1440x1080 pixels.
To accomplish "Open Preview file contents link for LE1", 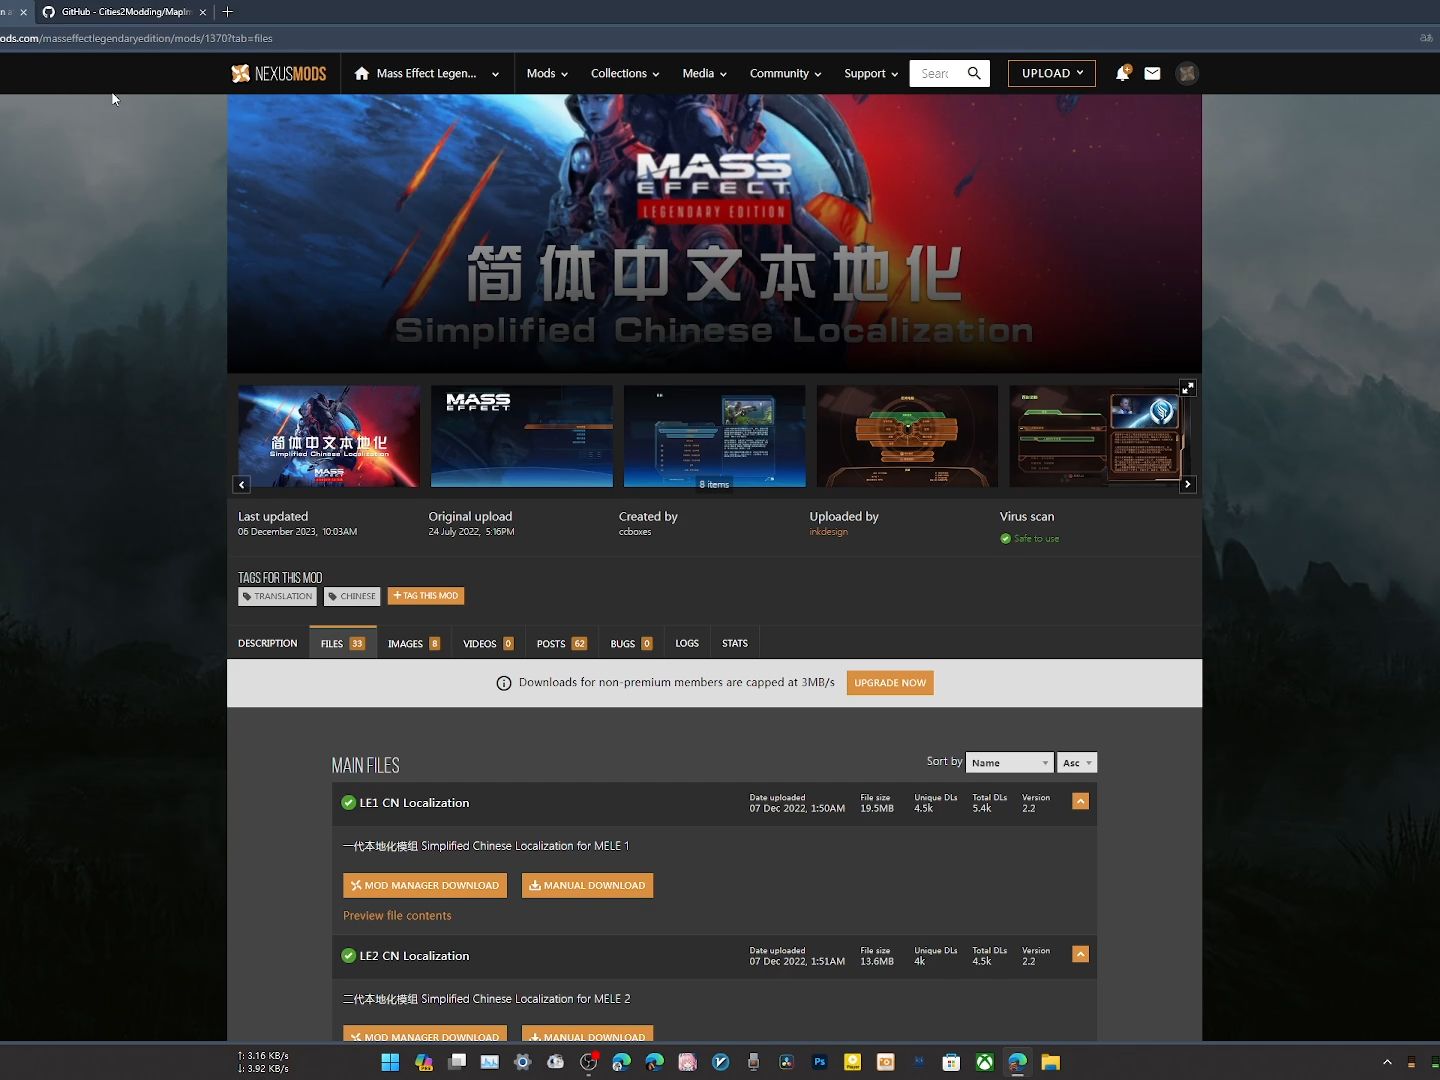I will 397,916.
